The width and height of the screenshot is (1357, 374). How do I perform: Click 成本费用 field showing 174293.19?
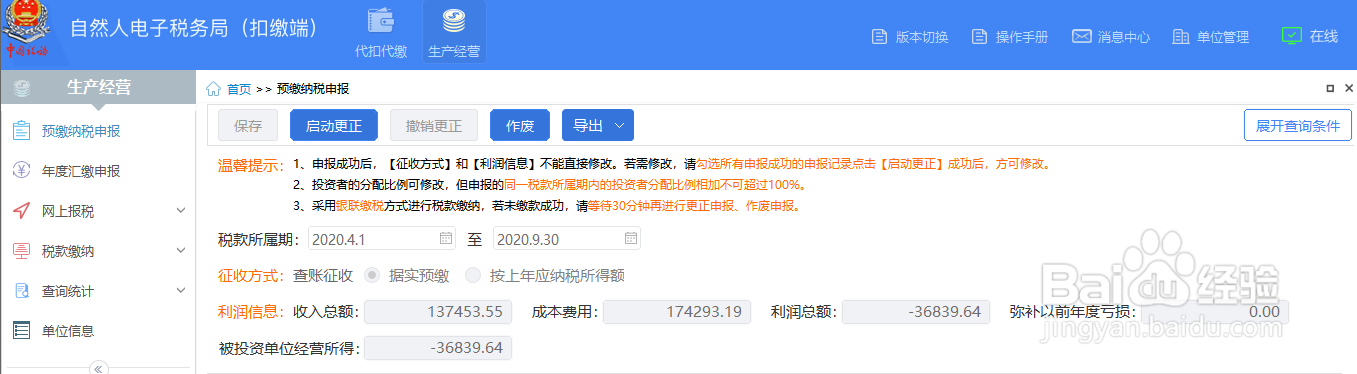677,311
